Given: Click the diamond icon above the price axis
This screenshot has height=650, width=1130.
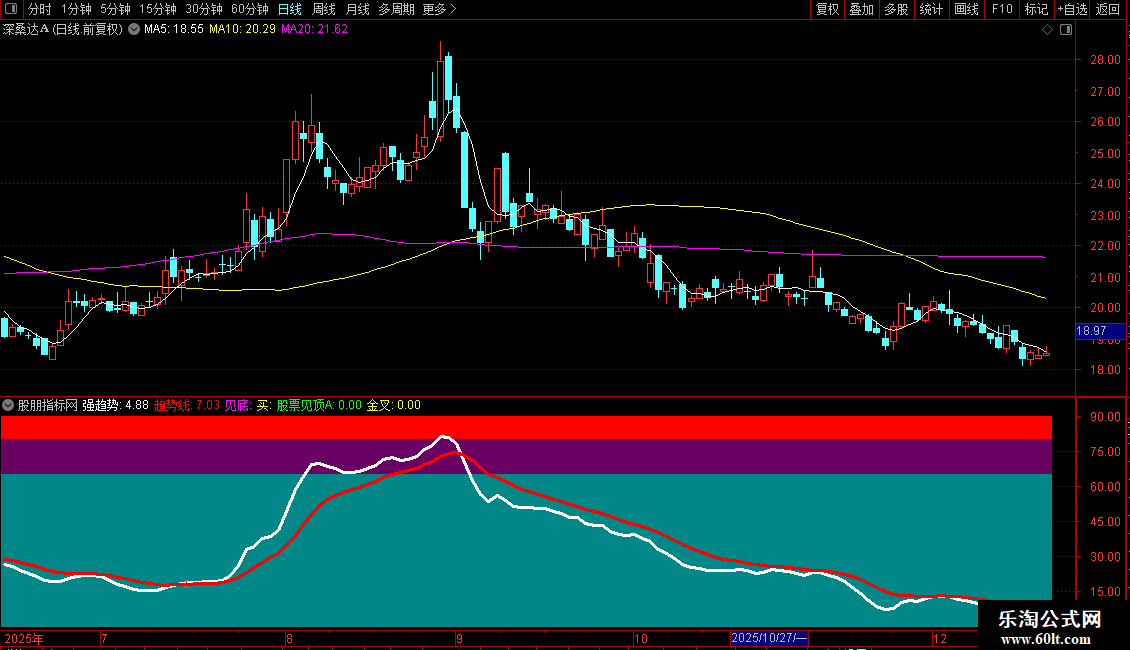Looking at the screenshot, I should [1048, 30].
